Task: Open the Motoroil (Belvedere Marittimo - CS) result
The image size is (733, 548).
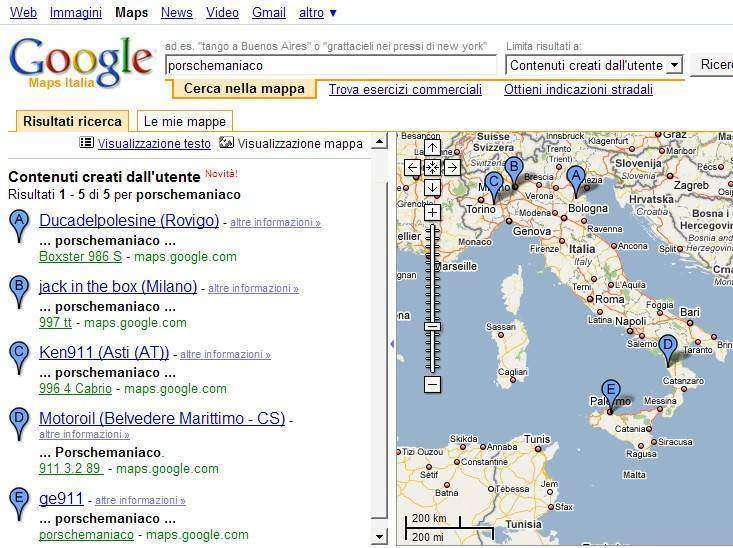Action: (x=162, y=418)
